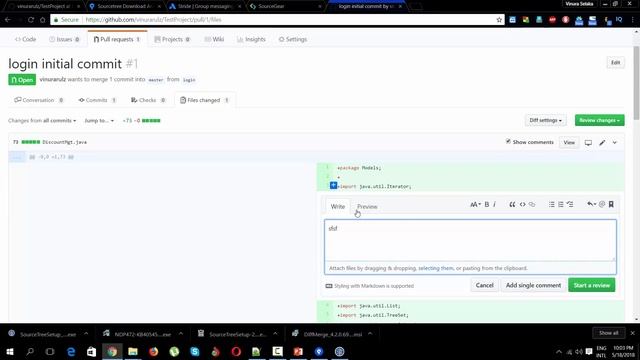Open File Explorer from taskbar
Image resolution: width=640 pixels, height=360 pixels.
point(133,351)
